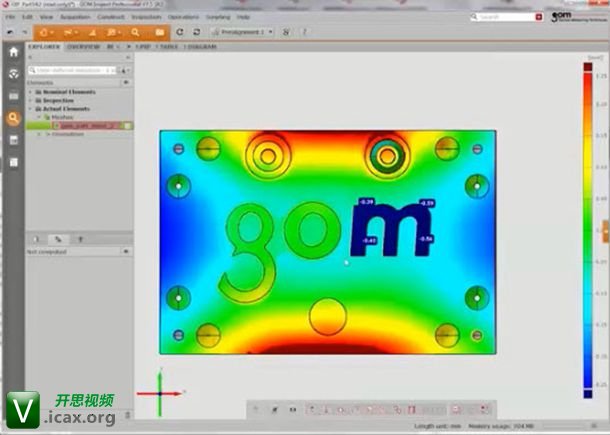Click the -0.39 deviation label

pos(366,202)
